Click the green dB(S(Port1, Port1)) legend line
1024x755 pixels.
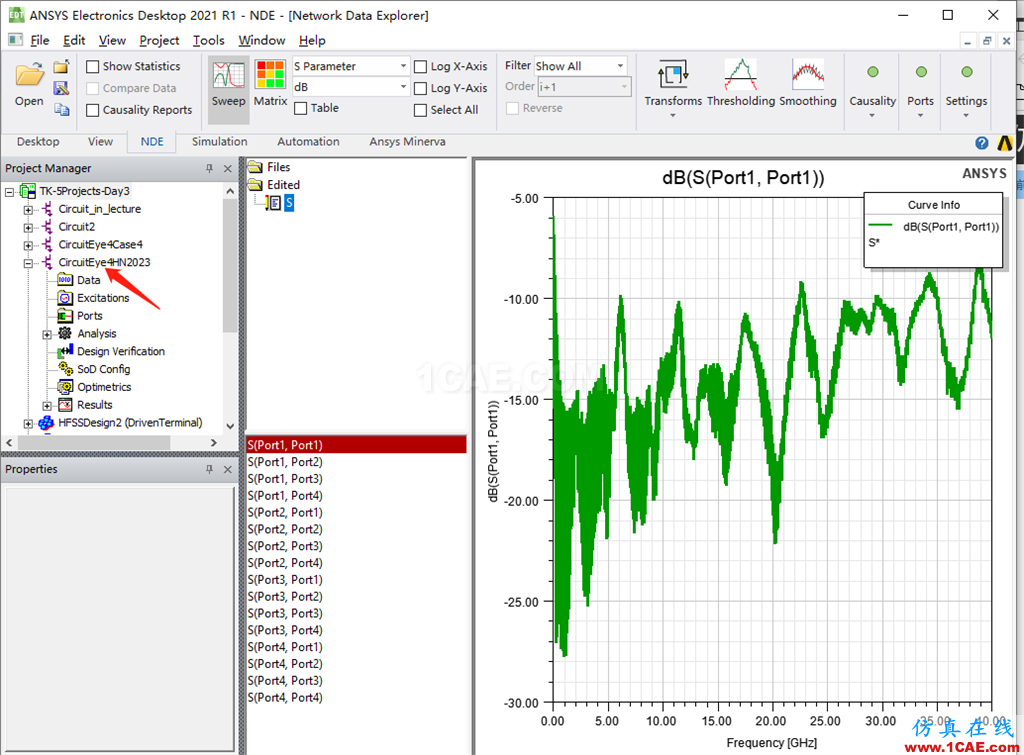(880, 226)
